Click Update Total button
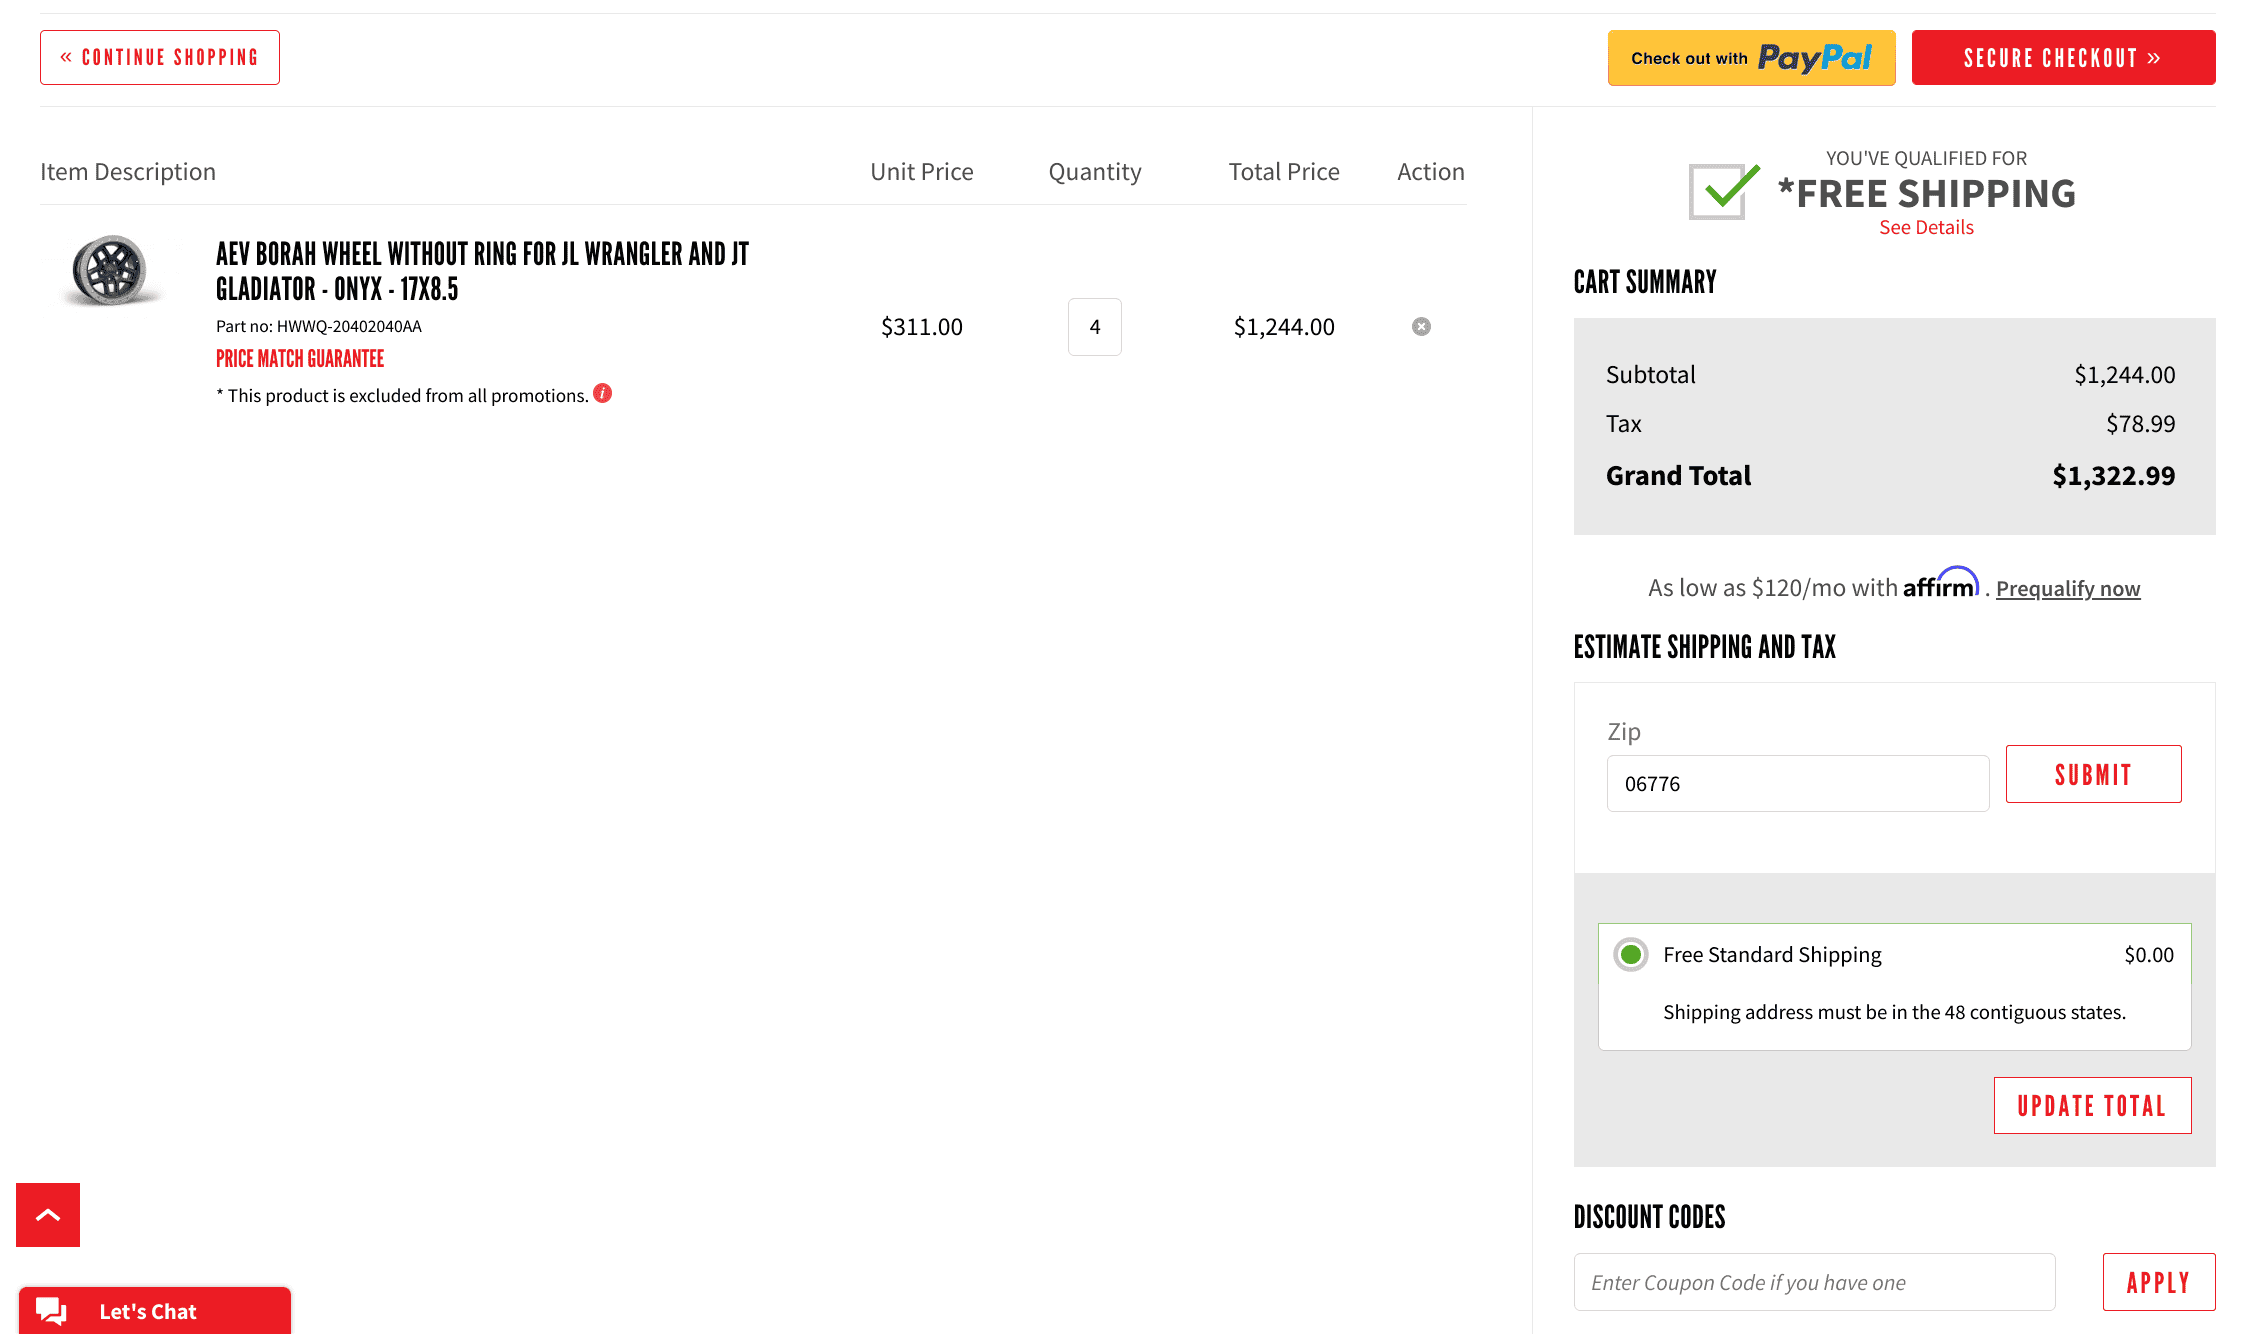The image size is (2256, 1334). coord(2093,1105)
